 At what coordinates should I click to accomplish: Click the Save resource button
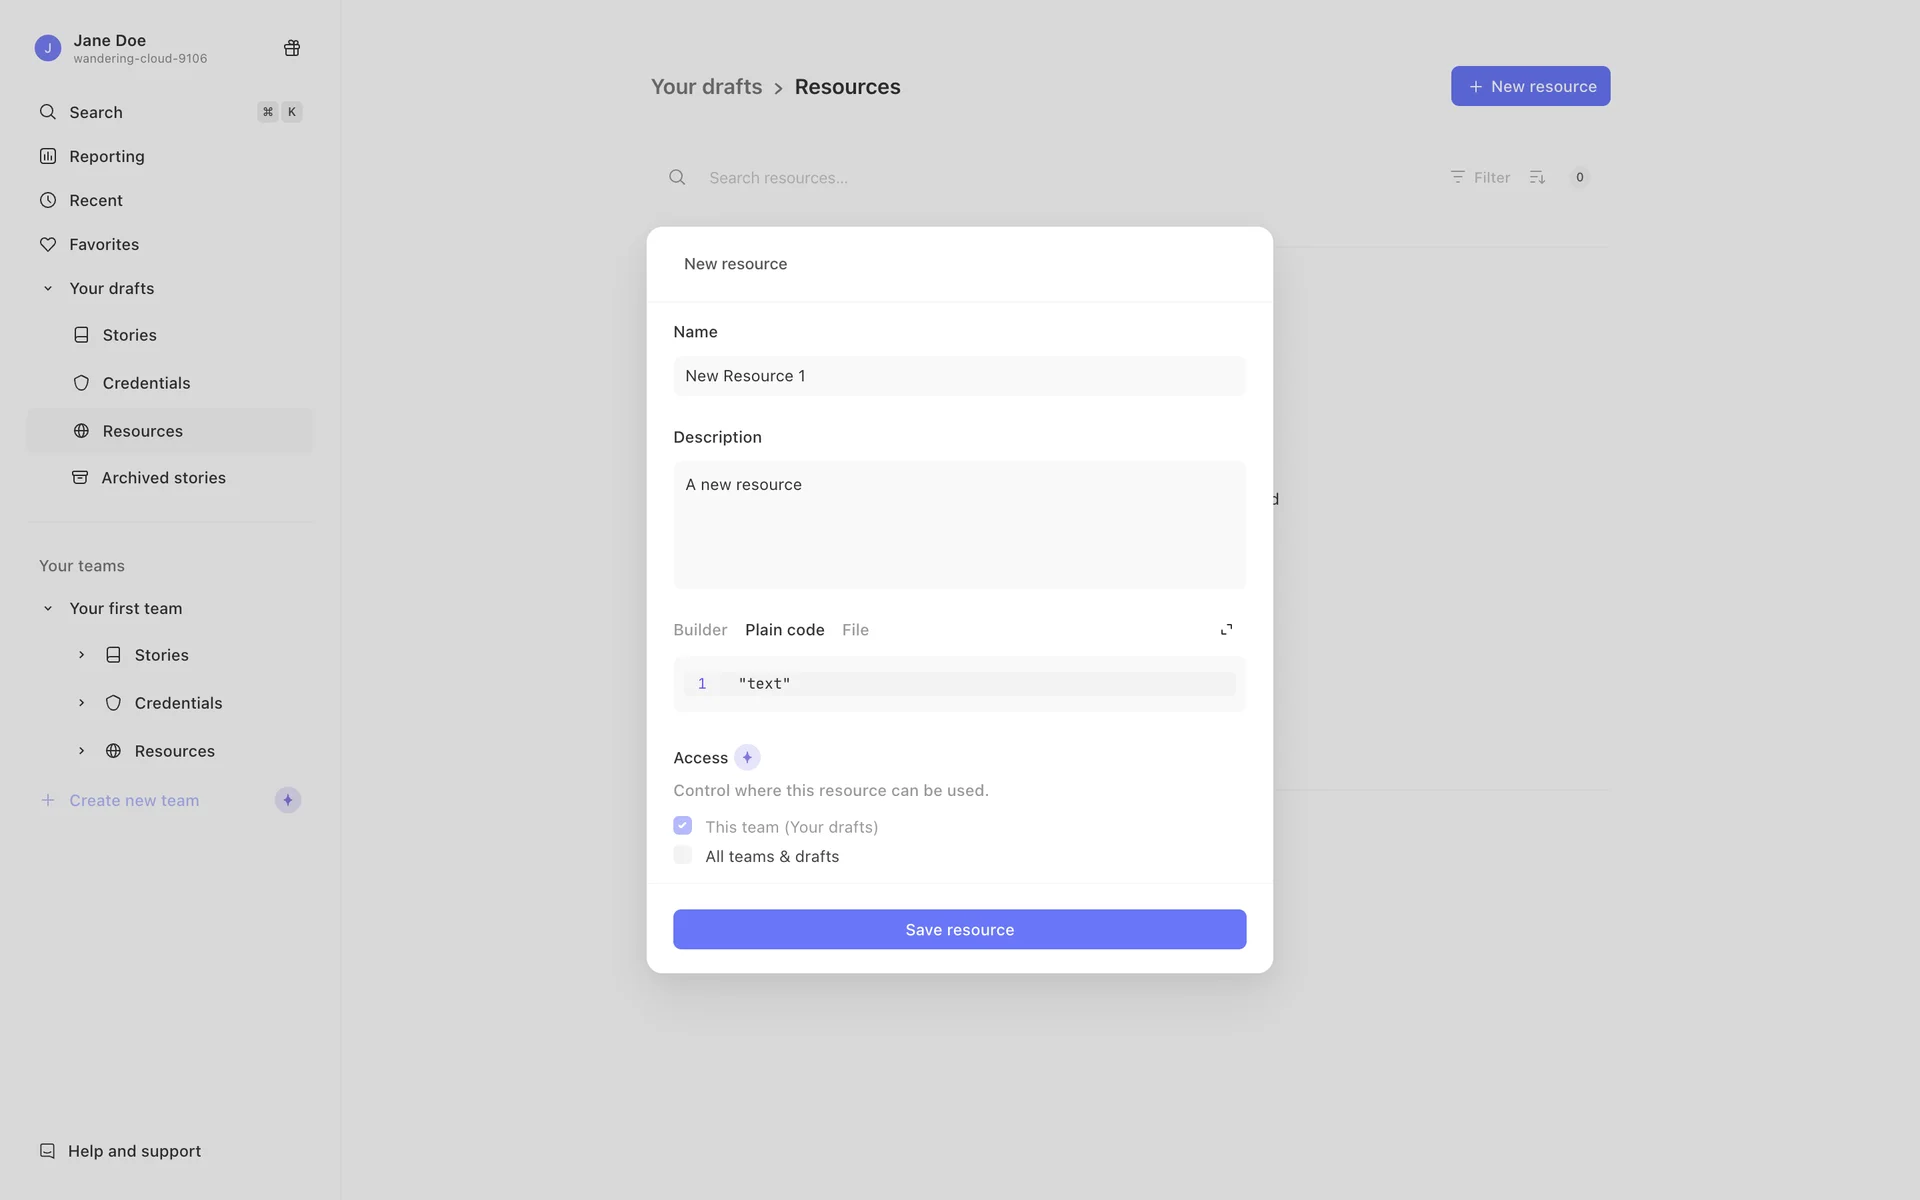coord(959,929)
